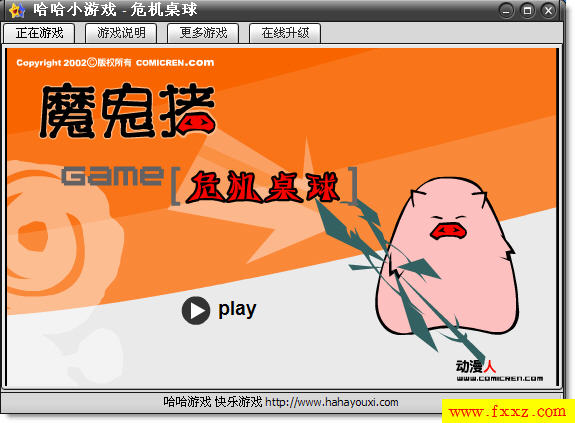Click the pink pig character
Screen dimensions: 575x423
(x=447, y=257)
